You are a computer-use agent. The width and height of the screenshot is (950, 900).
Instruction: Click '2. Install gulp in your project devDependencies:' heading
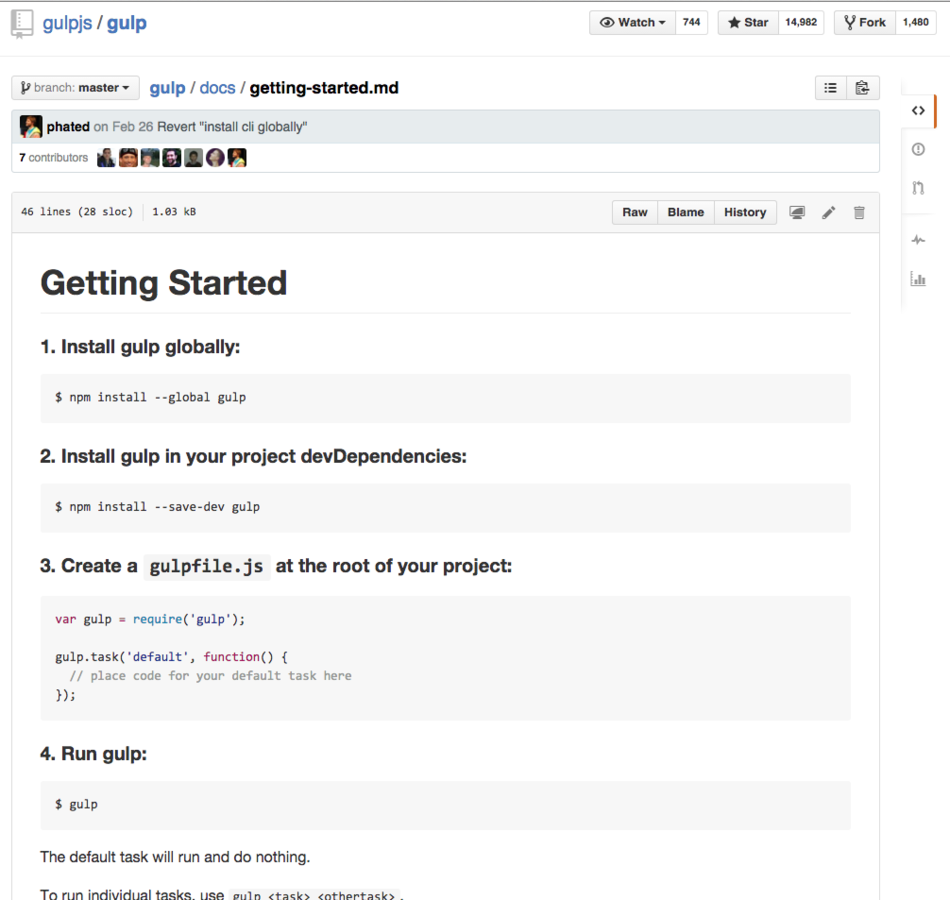[x=253, y=456]
